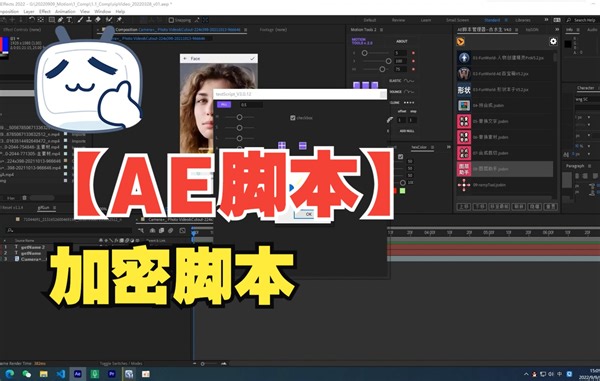Click first button below script list

(x=464, y=207)
